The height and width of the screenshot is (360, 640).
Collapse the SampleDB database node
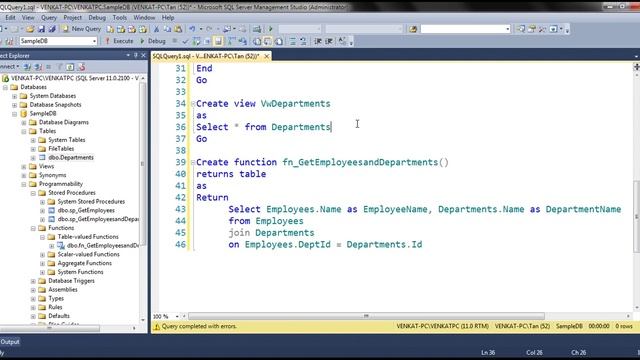(x=15, y=114)
